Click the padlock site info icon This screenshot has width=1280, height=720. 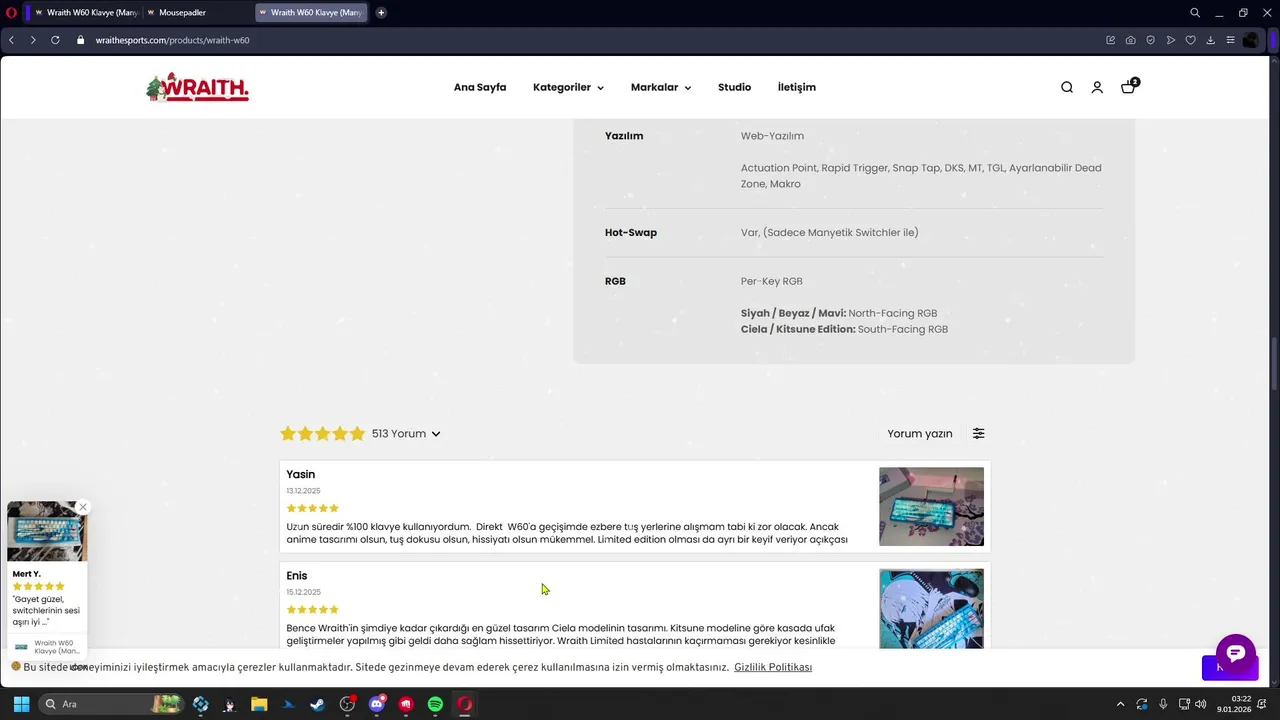(x=81, y=40)
